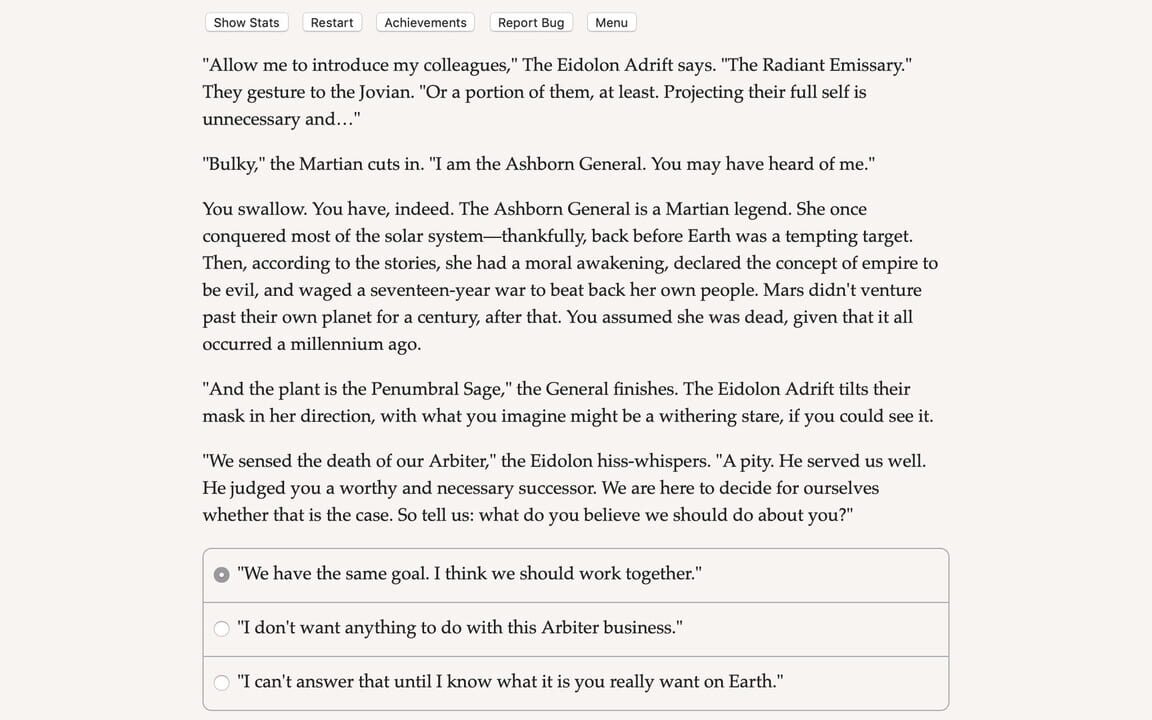Click the third answer's radio circle

click(221, 682)
